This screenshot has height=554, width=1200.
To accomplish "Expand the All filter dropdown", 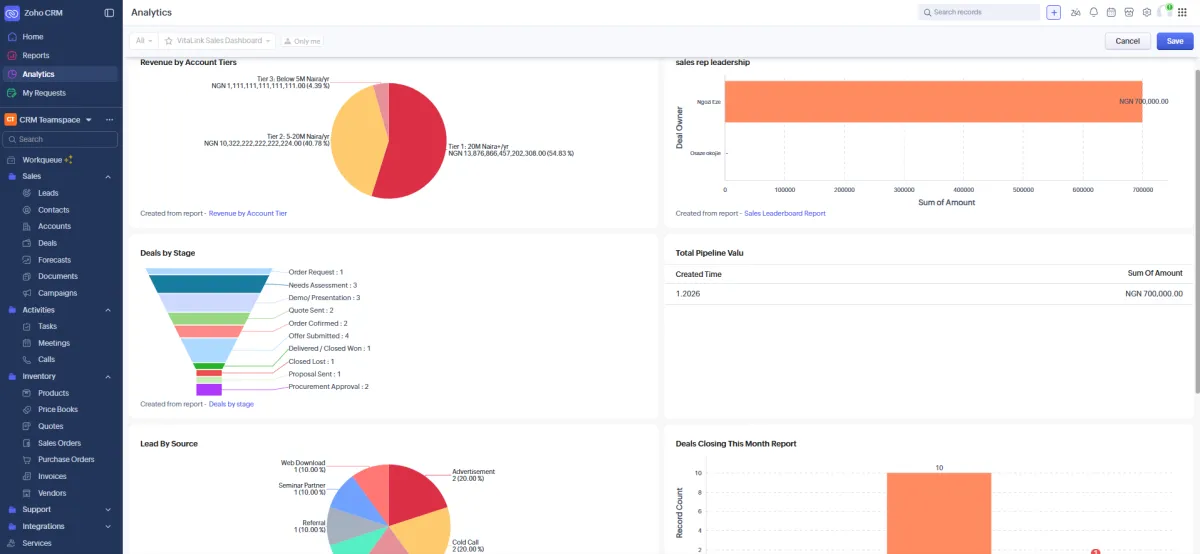I will click(x=143, y=41).
